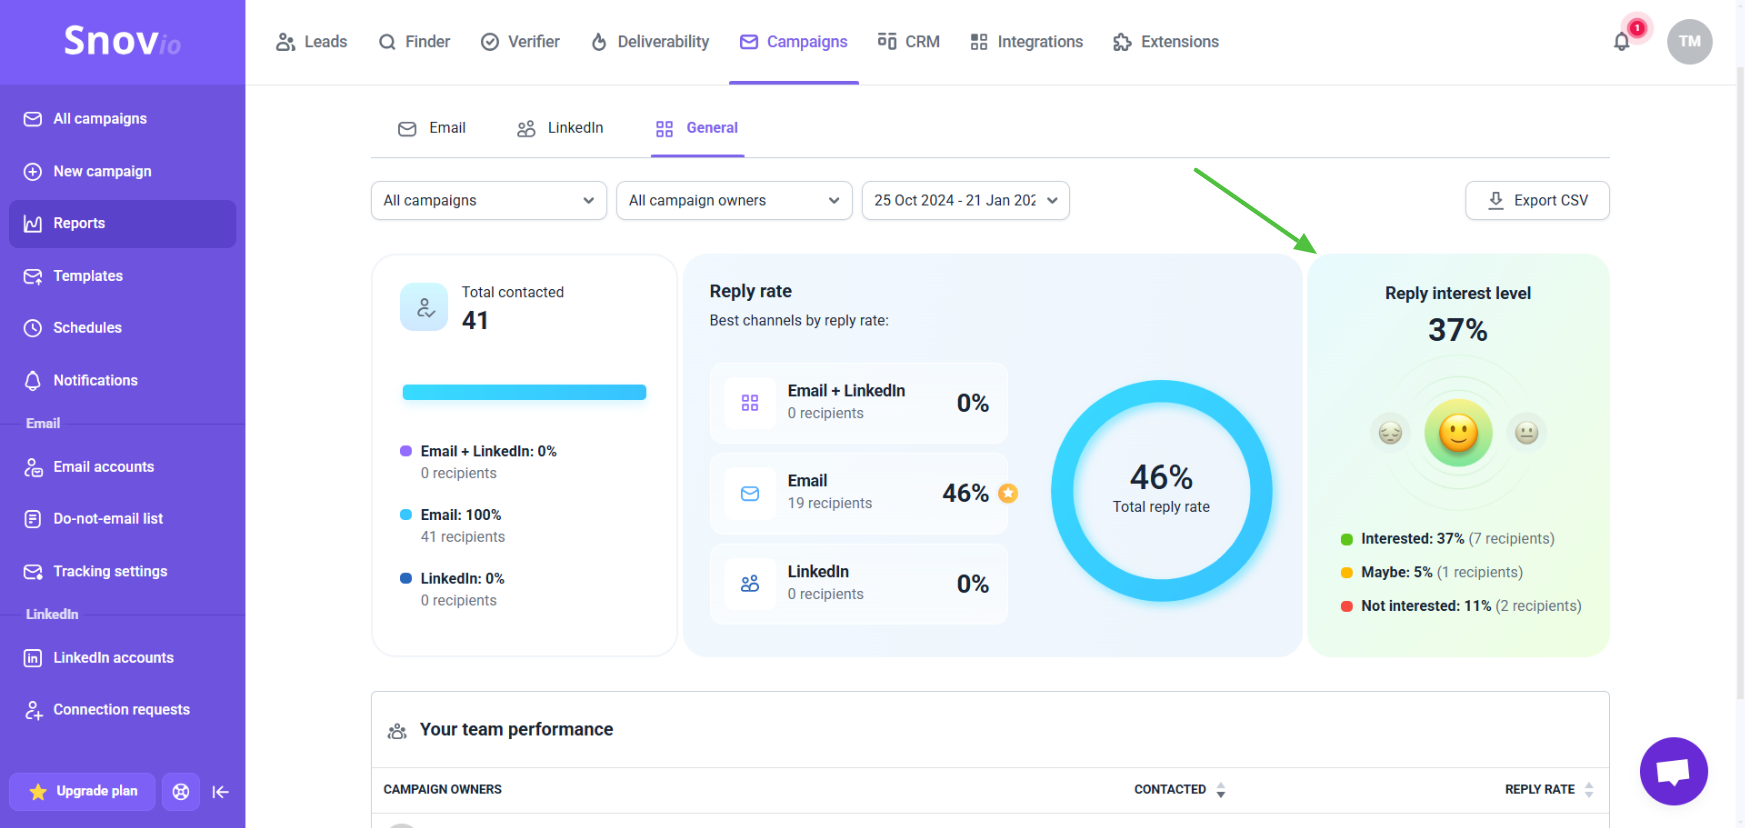
Task: Click the live chat bubble icon
Action: click(1673, 771)
